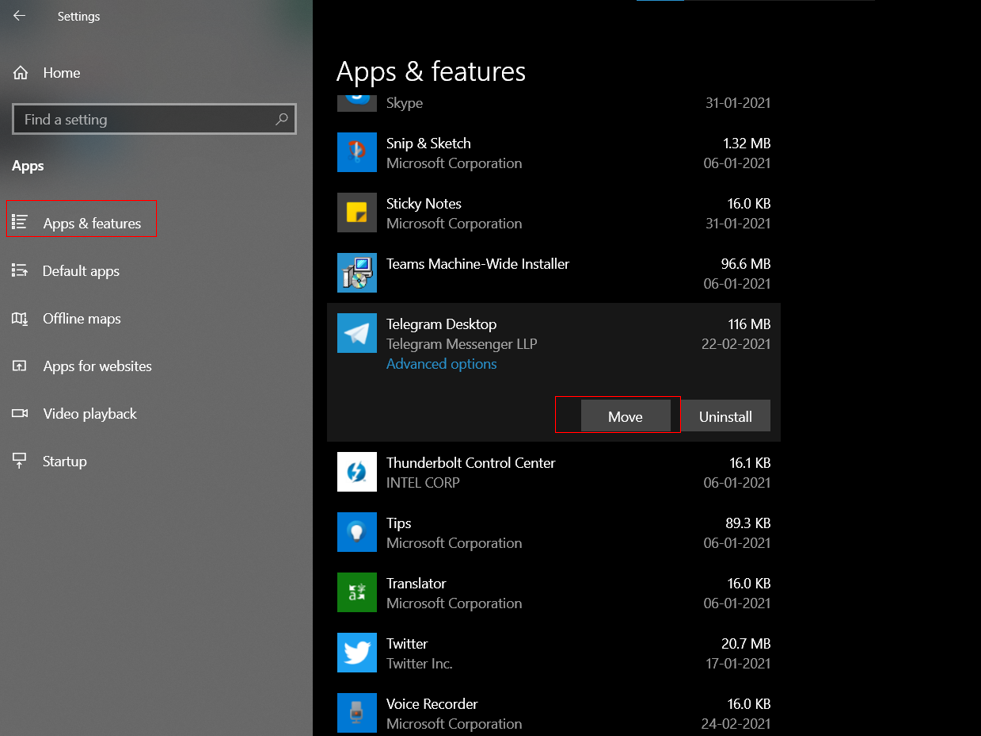Click the Move button for Telegram
Image resolution: width=981 pixels, height=736 pixels.
tap(626, 416)
